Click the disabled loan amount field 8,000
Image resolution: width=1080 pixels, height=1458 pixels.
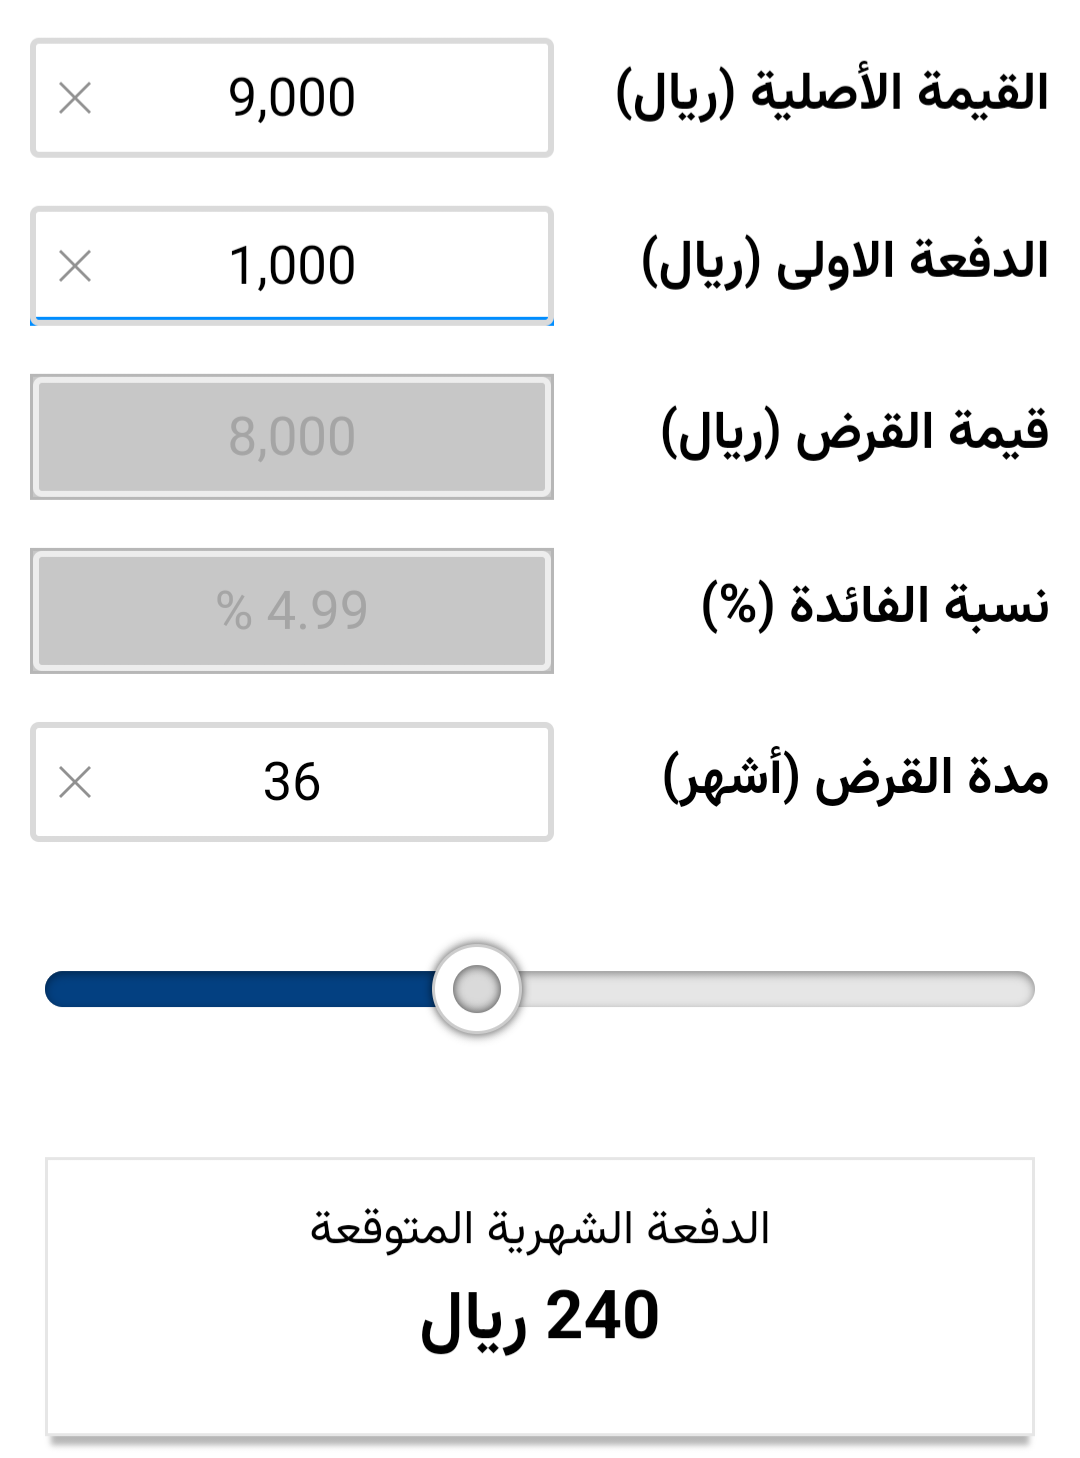pos(292,437)
